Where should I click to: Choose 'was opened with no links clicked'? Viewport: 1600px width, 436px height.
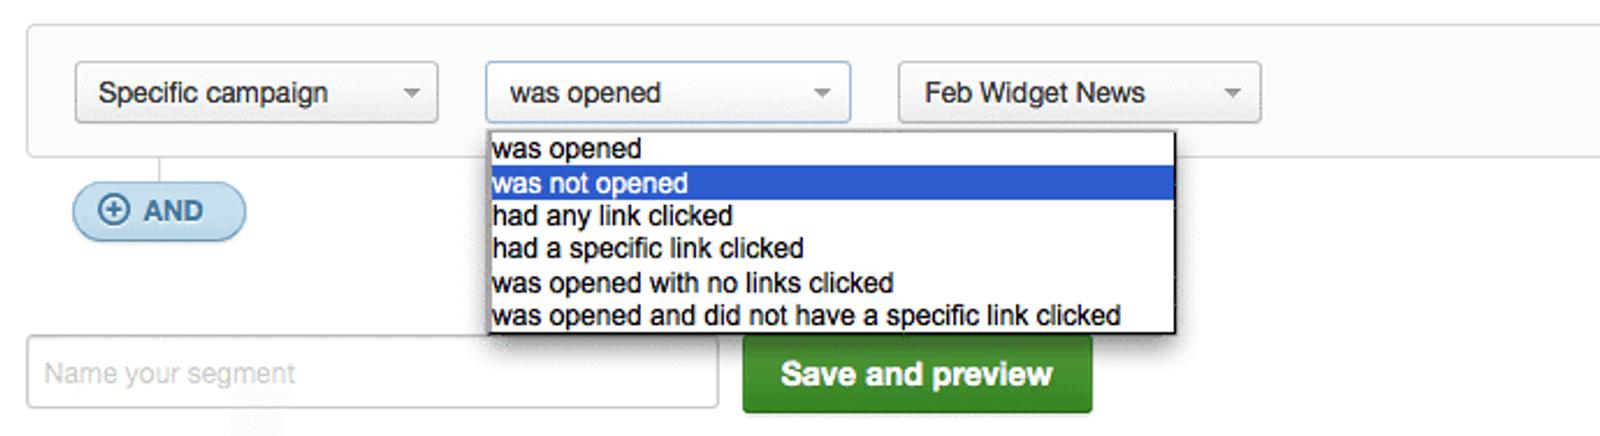pos(692,283)
